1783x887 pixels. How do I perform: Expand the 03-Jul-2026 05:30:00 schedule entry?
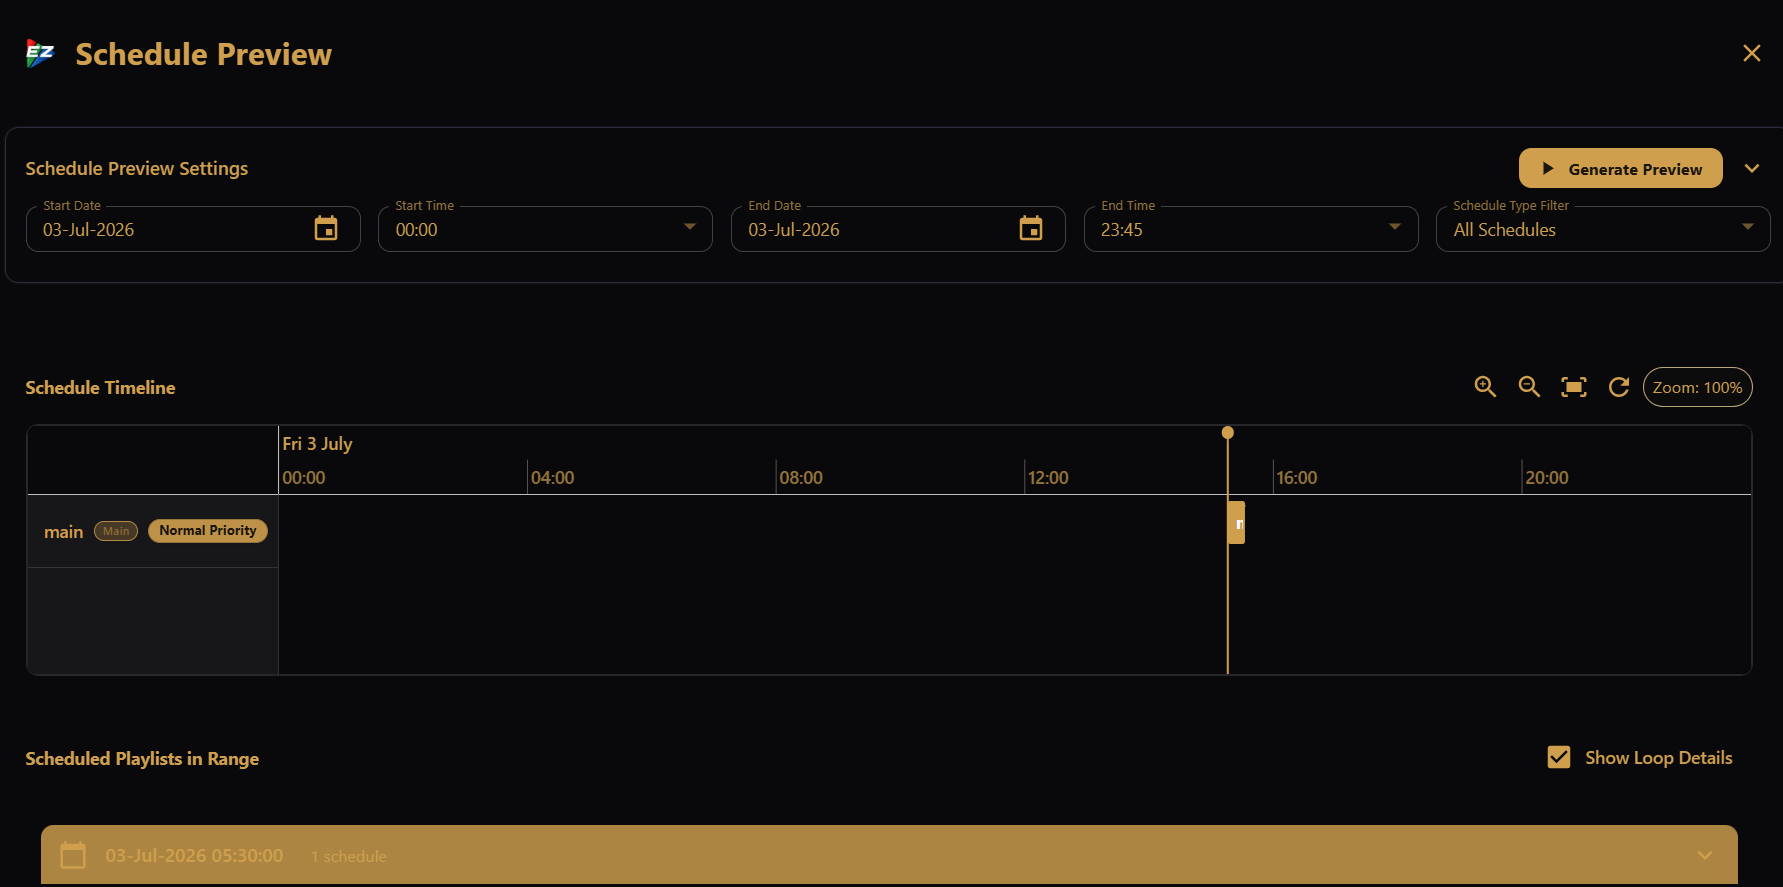click(1705, 855)
